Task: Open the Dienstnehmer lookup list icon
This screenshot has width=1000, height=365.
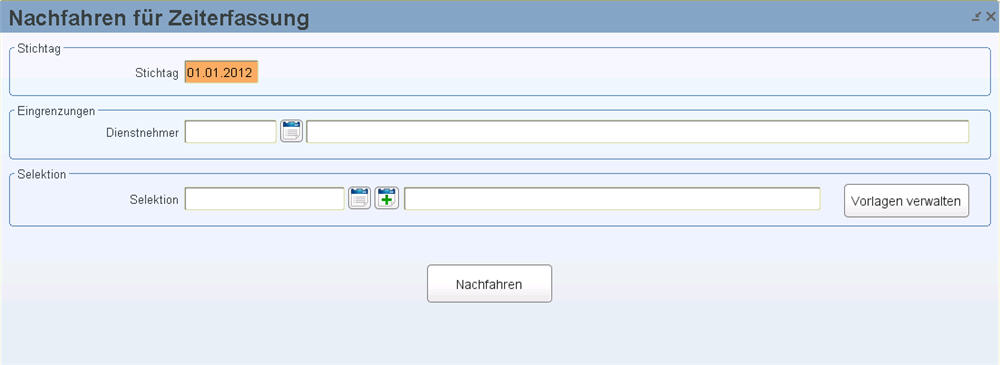Action: 291,131
